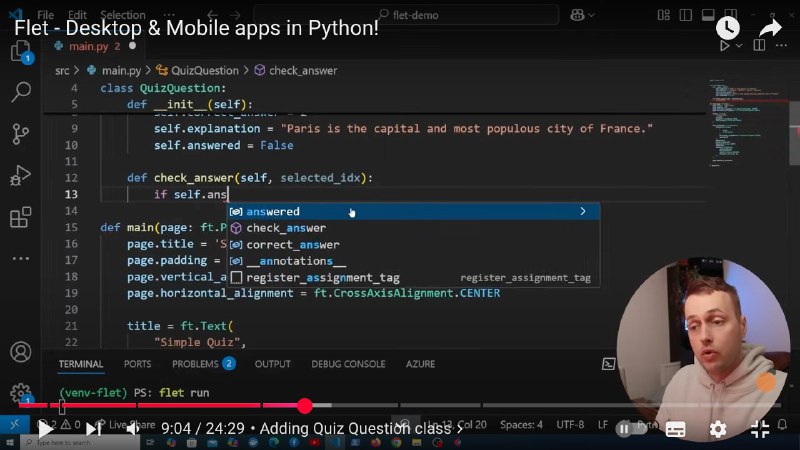Open the Customize Layout icon
Viewport: 800px width, 450px height.
pos(663,15)
